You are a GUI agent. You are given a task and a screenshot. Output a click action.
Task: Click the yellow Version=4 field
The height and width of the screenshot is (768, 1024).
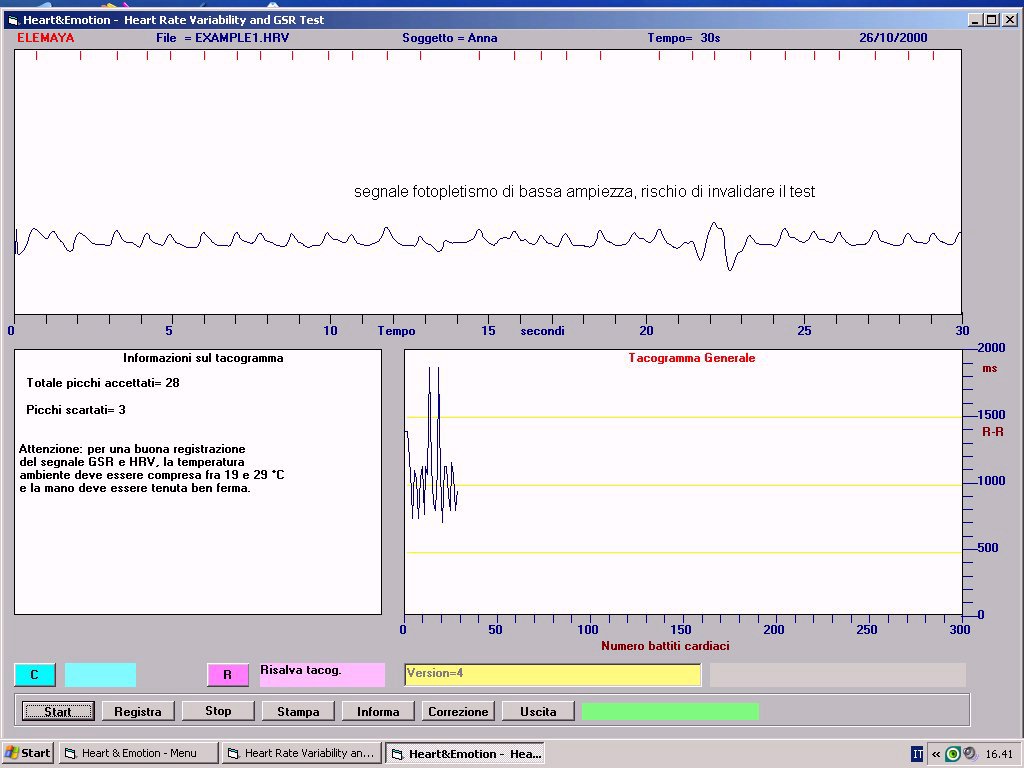pyautogui.click(x=552, y=675)
